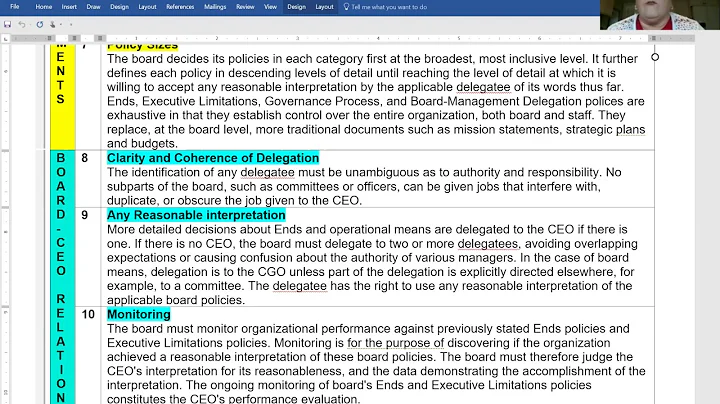
Task: Open the Table Tools Layout tab
Action: tap(324, 7)
